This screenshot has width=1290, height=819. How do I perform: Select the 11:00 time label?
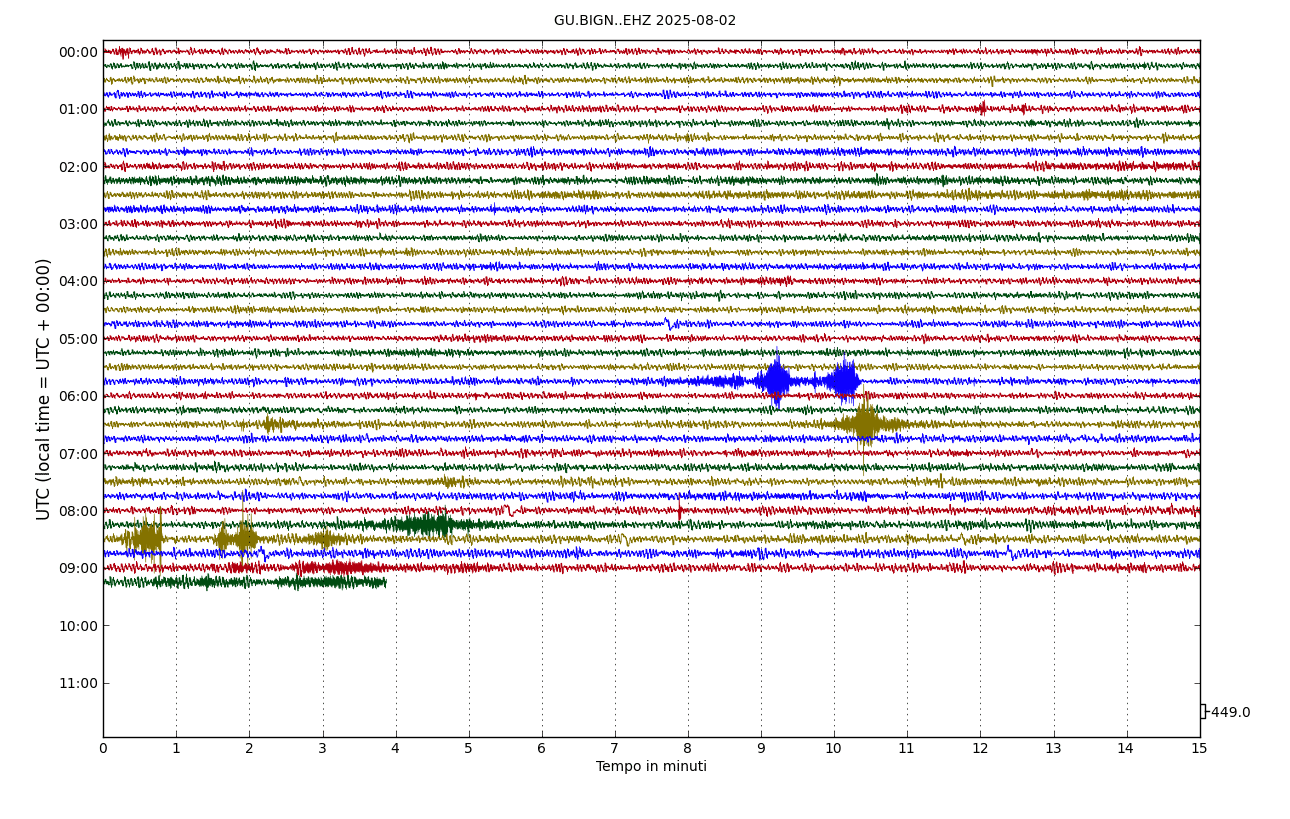pyautogui.click(x=78, y=683)
